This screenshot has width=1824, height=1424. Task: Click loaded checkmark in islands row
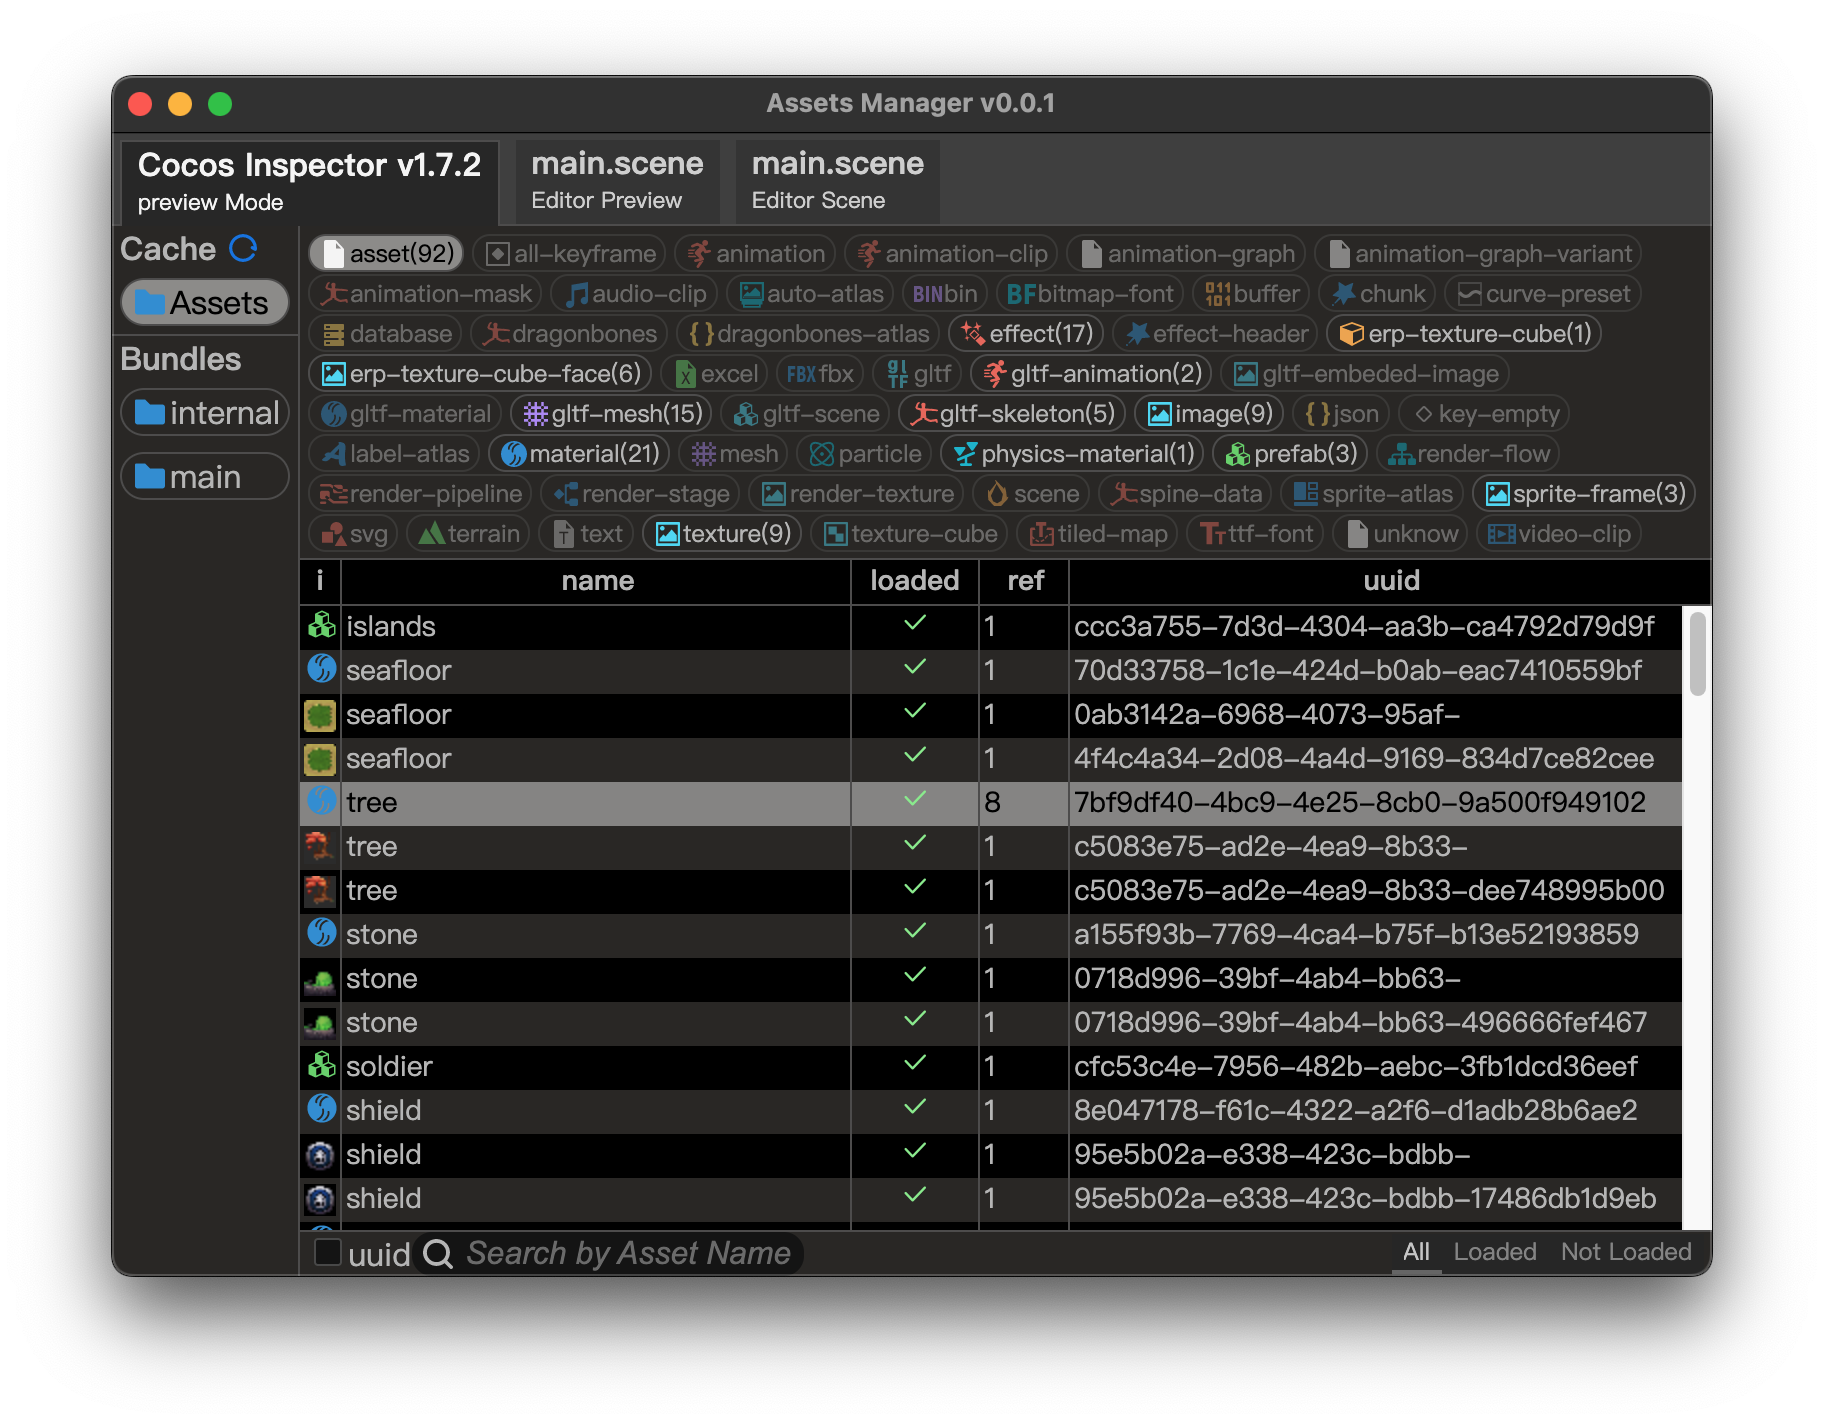tap(914, 623)
